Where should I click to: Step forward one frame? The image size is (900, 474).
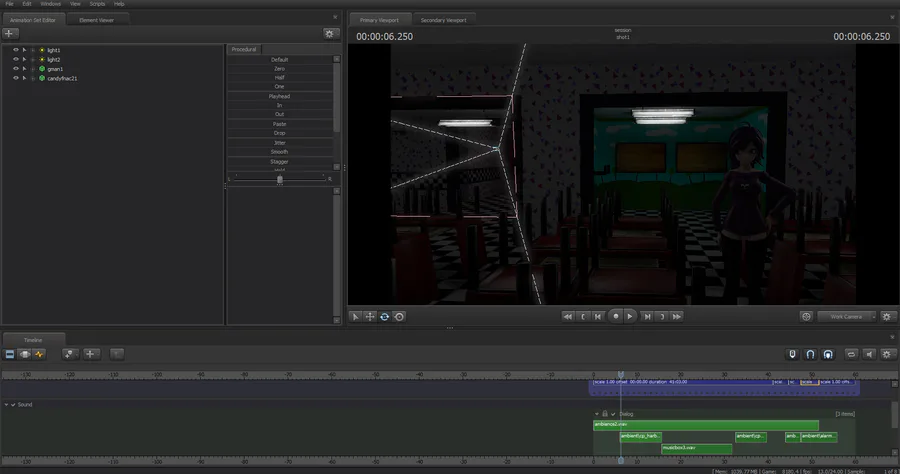647,317
